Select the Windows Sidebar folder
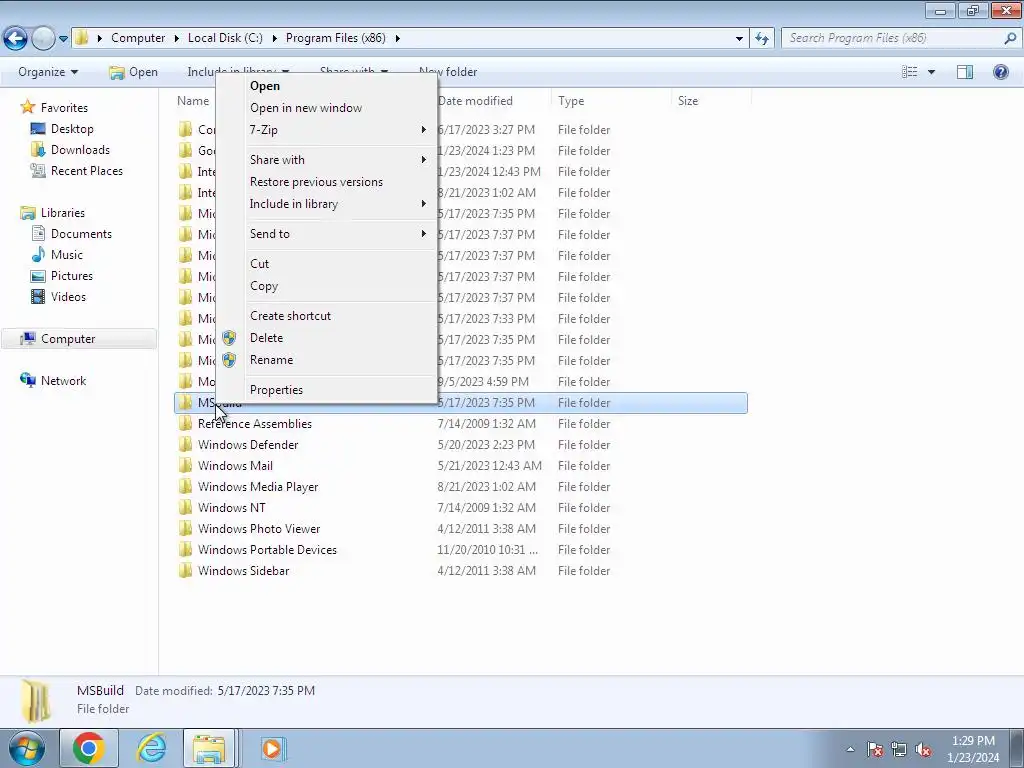1024x768 pixels. point(244,571)
